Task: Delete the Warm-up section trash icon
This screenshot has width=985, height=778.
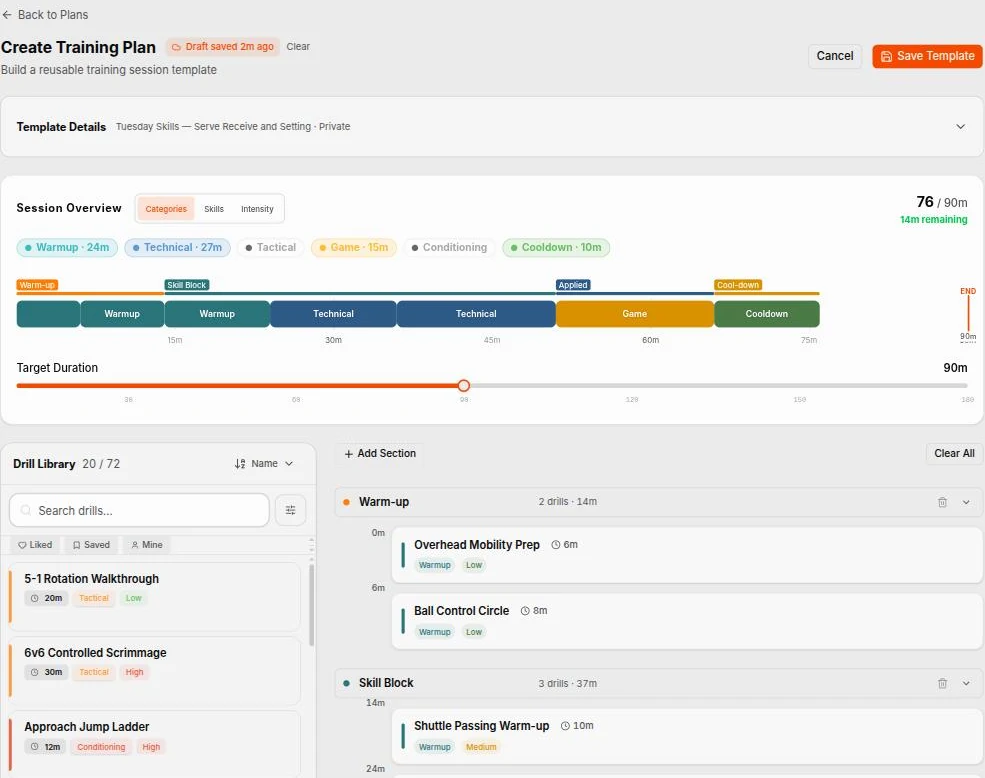Action: (x=942, y=502)
